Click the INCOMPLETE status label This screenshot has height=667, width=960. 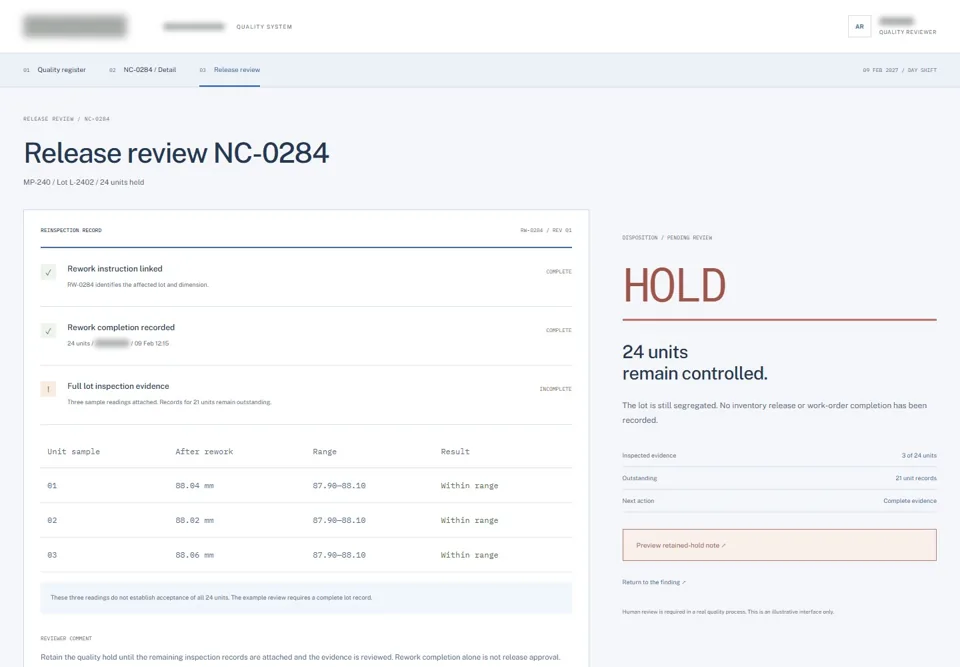pyautogui.click(x=555, y=389)
